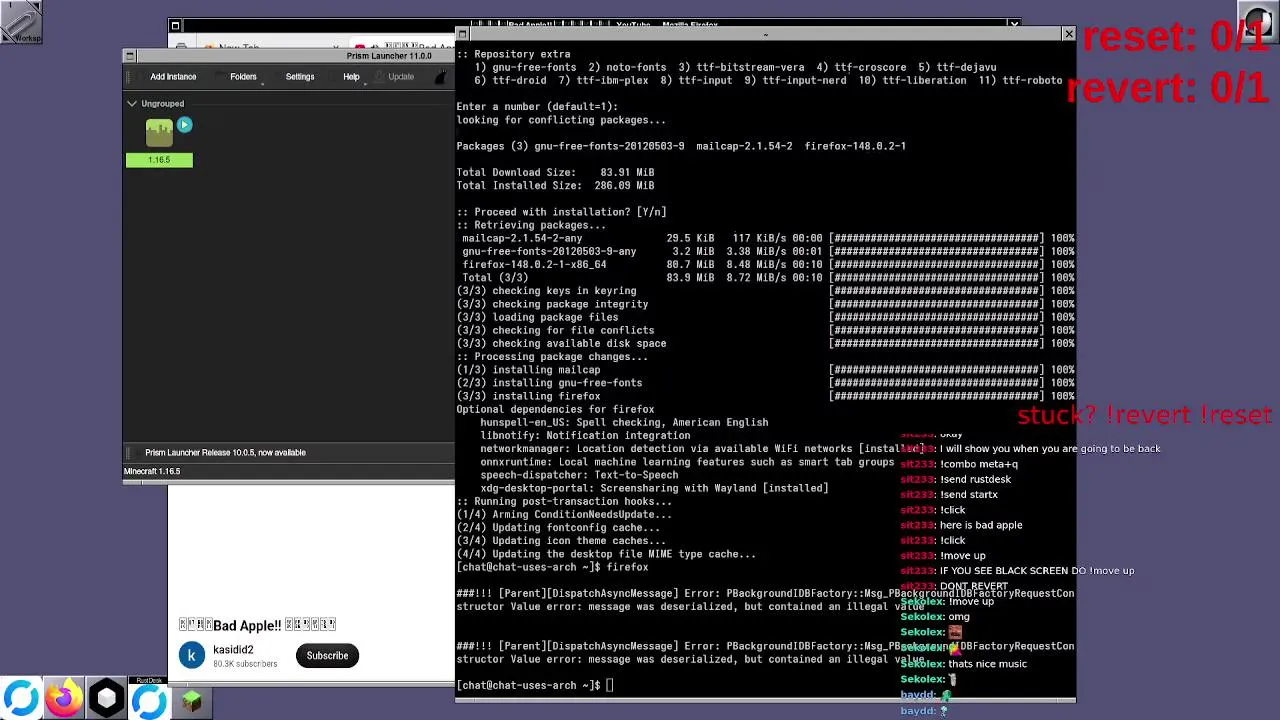Collapse the Ungrouped instances group
1280x720 pixels.
point(131,103)
